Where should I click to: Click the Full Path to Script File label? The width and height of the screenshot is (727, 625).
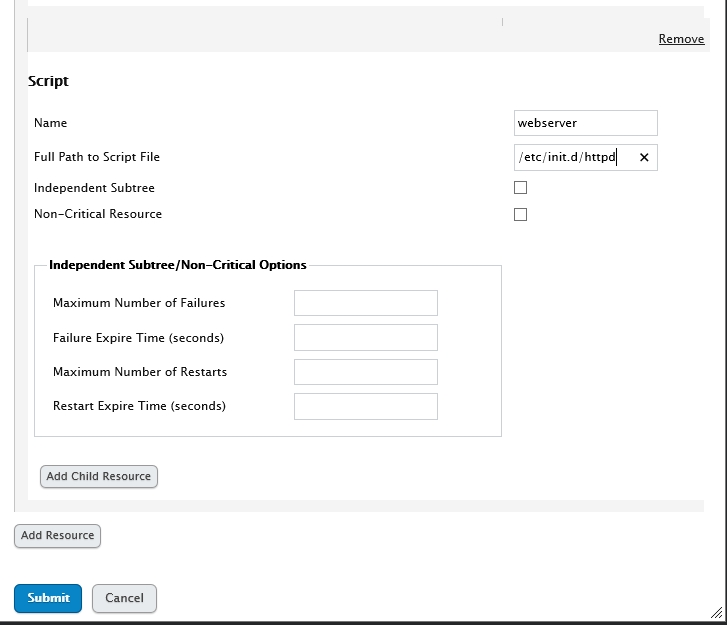pos(97,157)
